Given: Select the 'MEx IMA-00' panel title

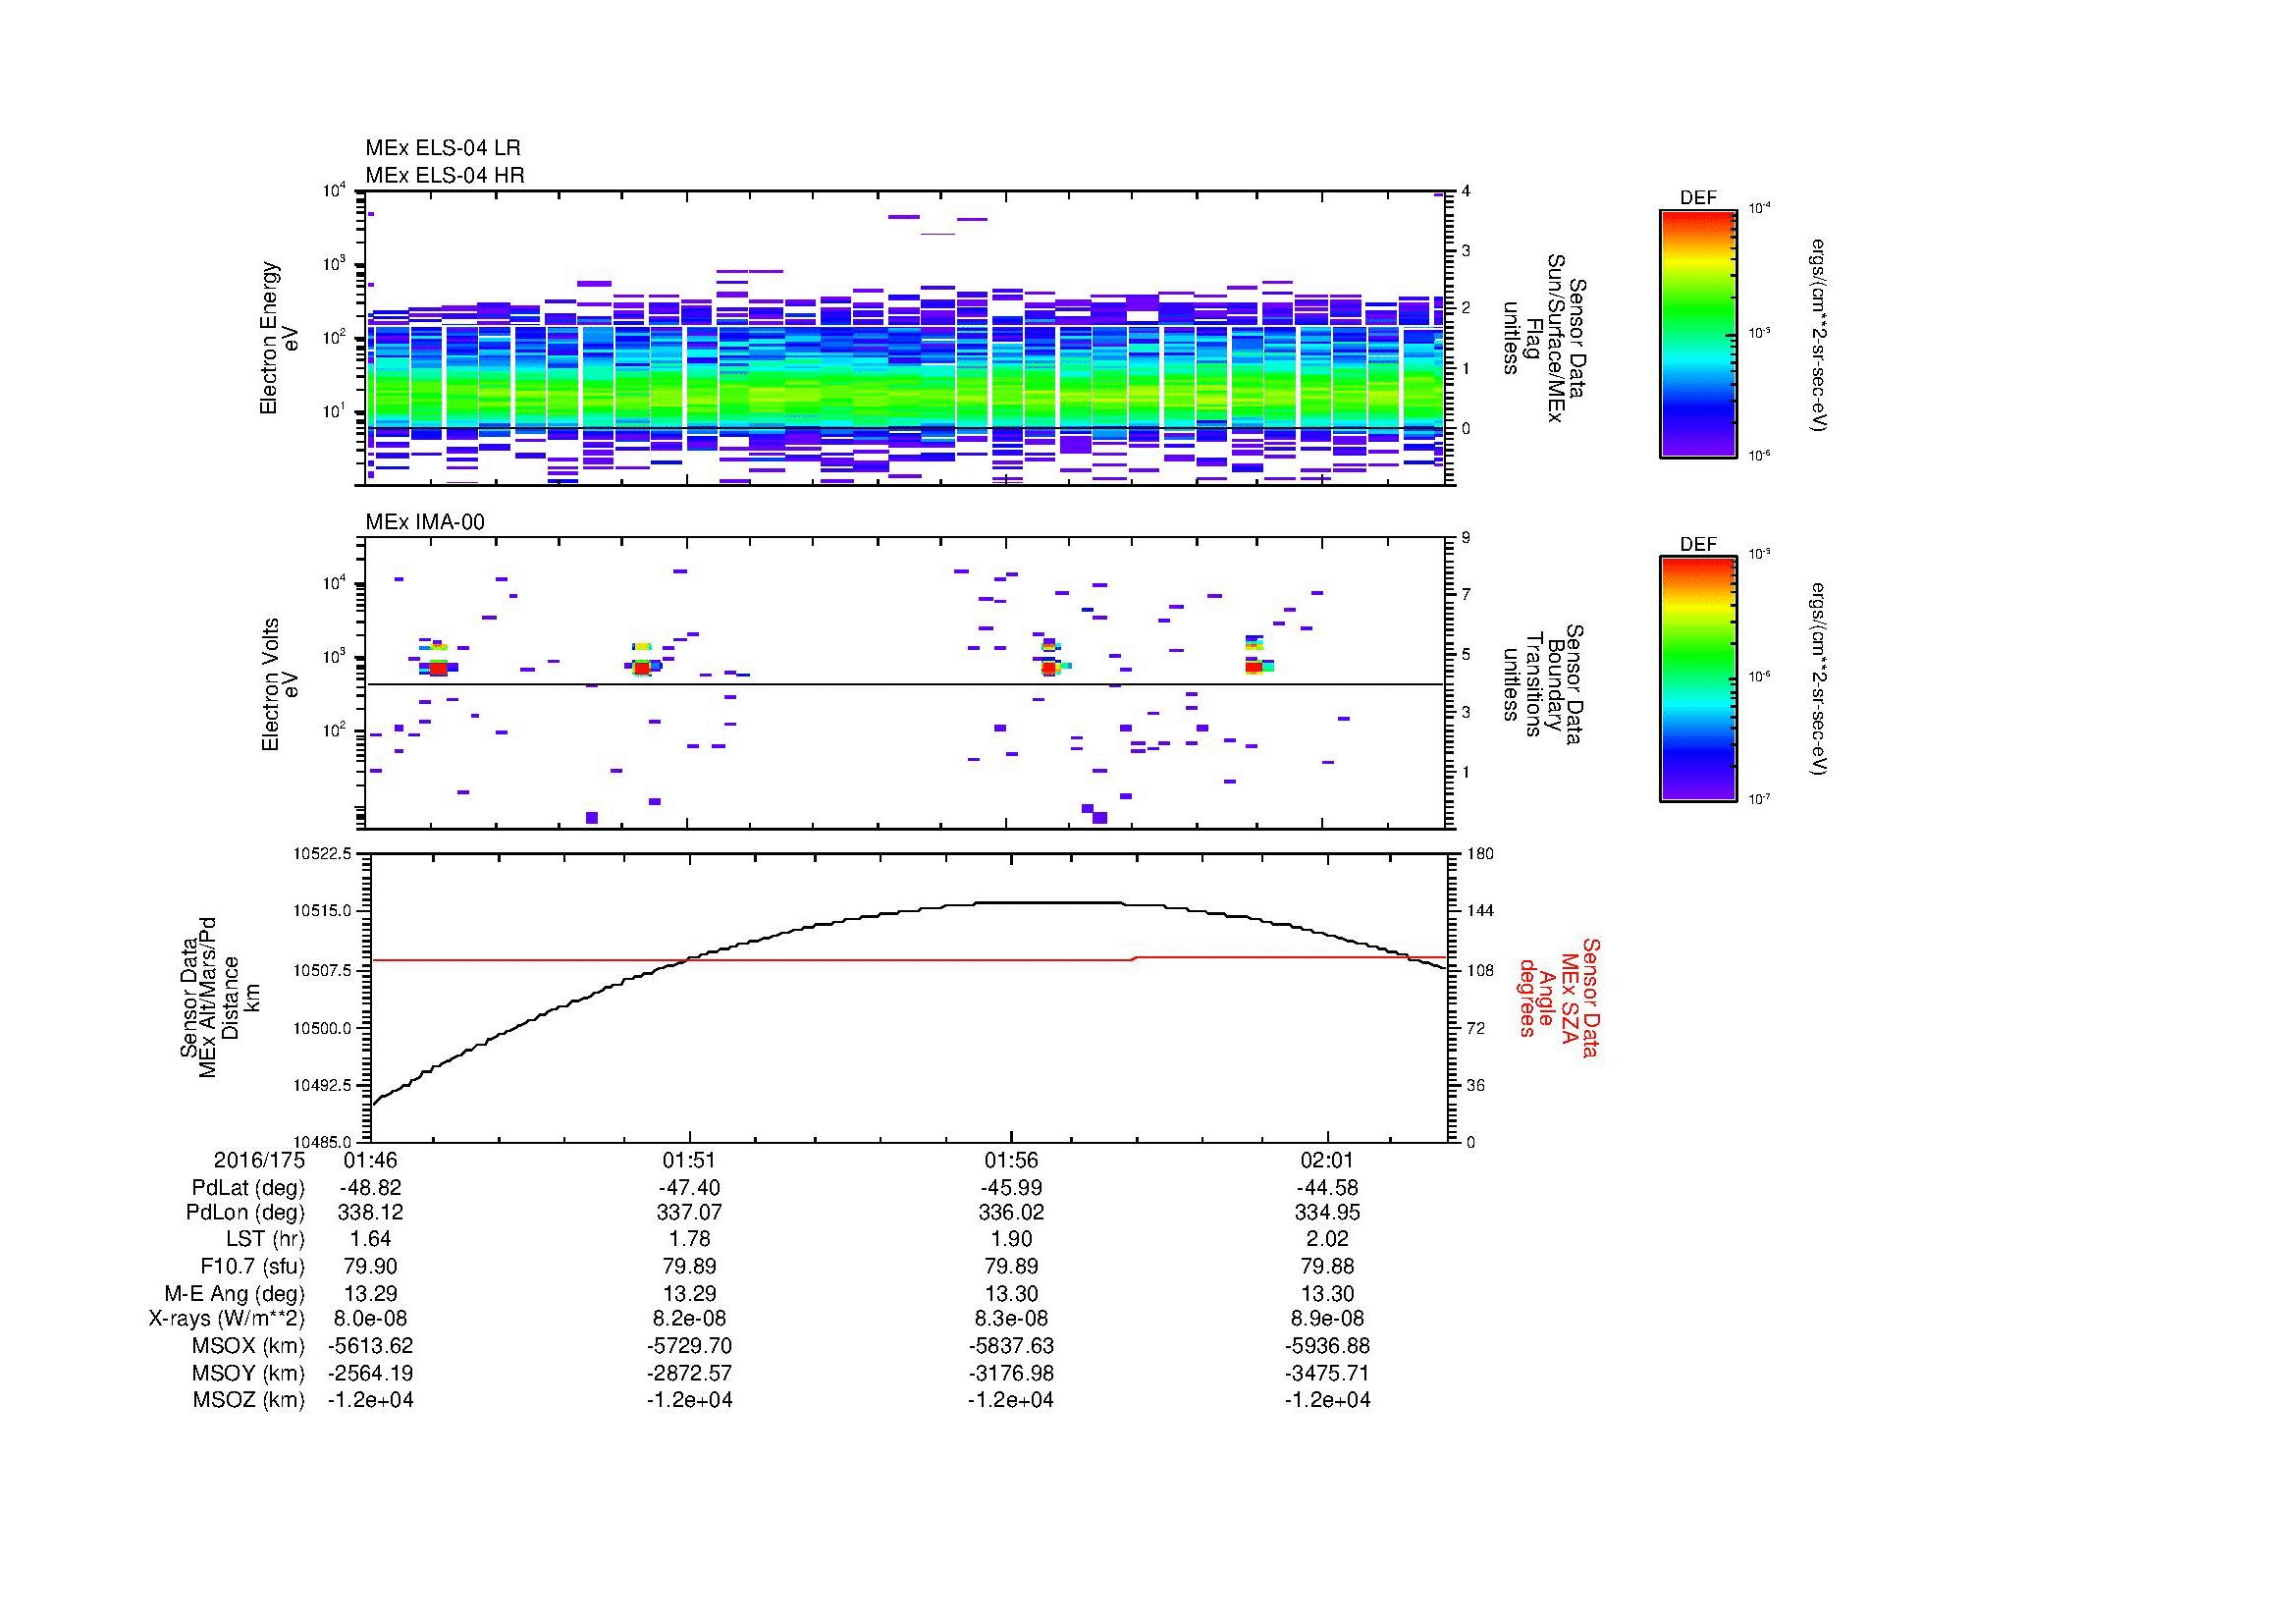Looking at the screenshot, I should point(425,522).
